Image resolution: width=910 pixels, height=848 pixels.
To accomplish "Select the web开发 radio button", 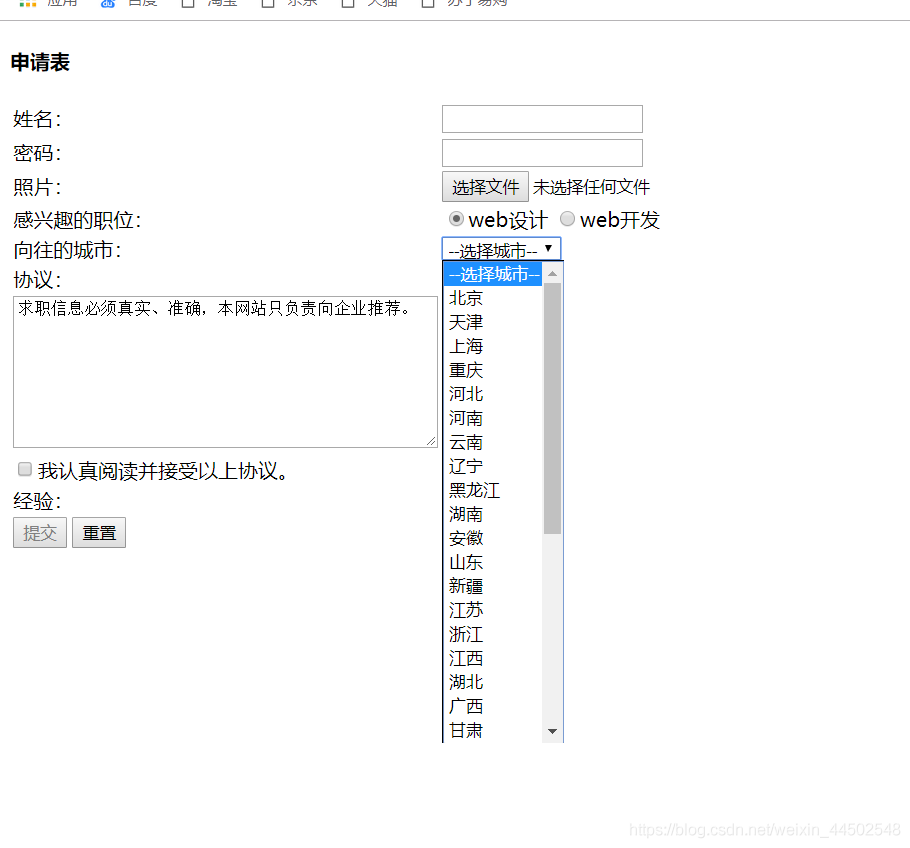I will tap(567, 219).
